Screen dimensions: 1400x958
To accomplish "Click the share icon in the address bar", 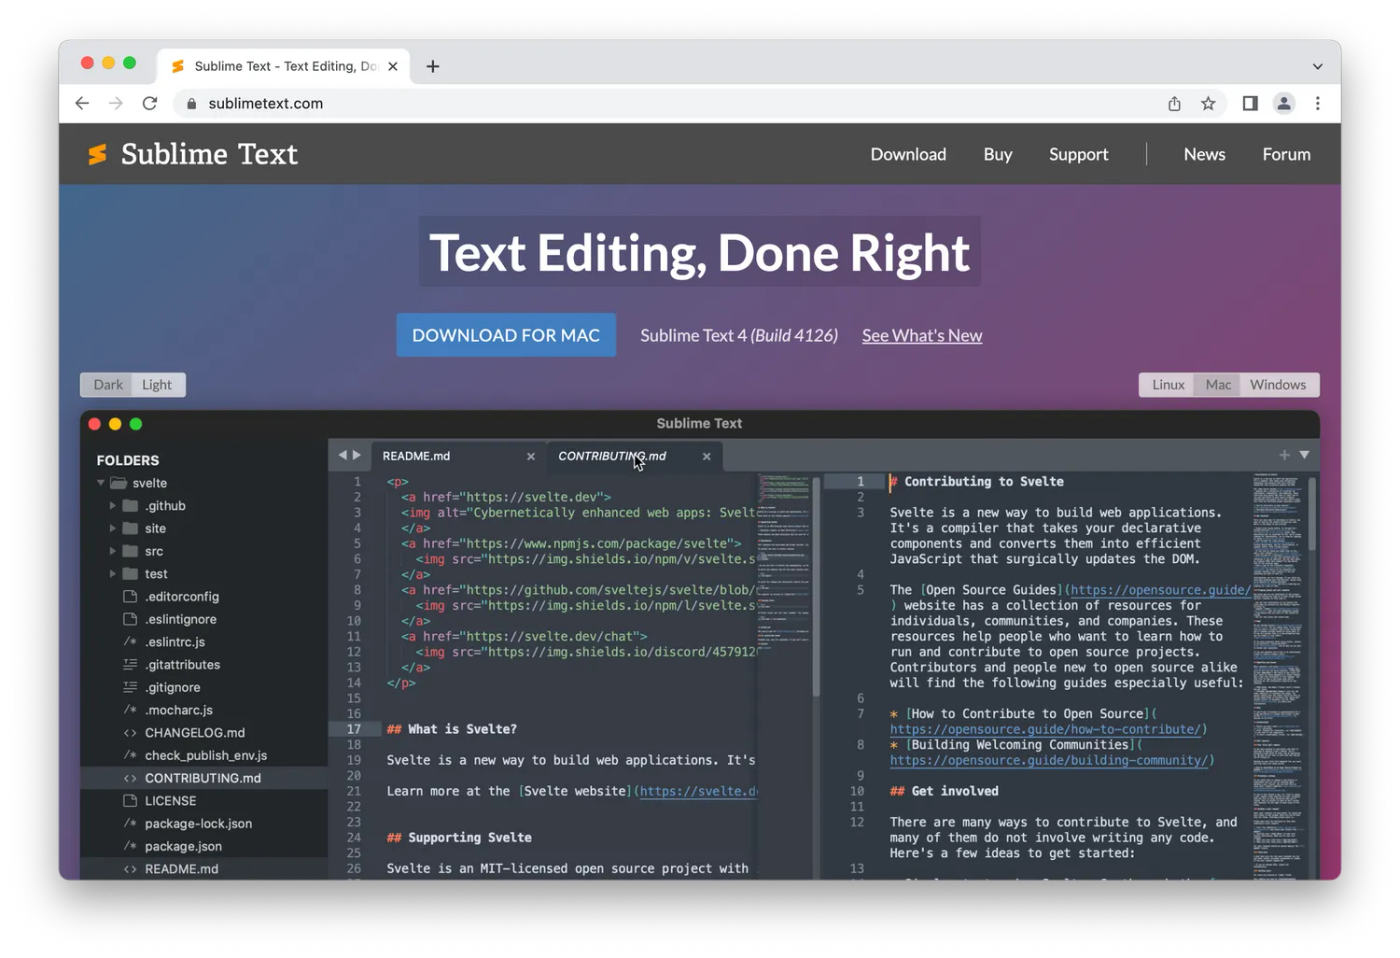I will pos(1174,103).
